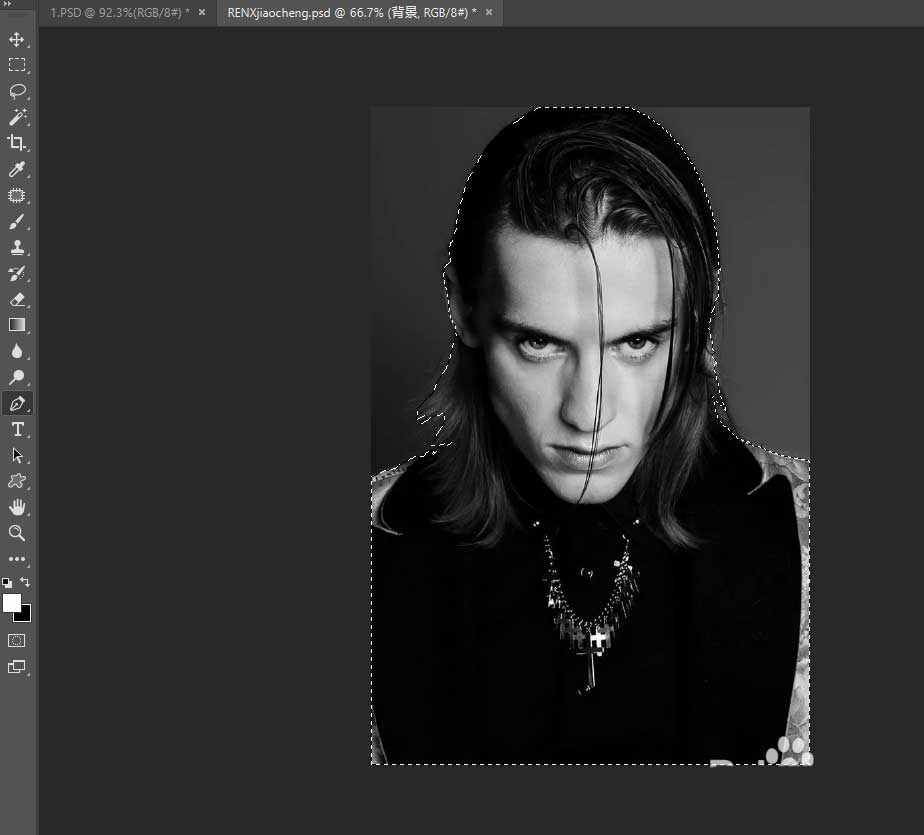Viewport: 924px width, 835px height.
Task: Select the Zoom tool
Action: [x=16, y=533]
